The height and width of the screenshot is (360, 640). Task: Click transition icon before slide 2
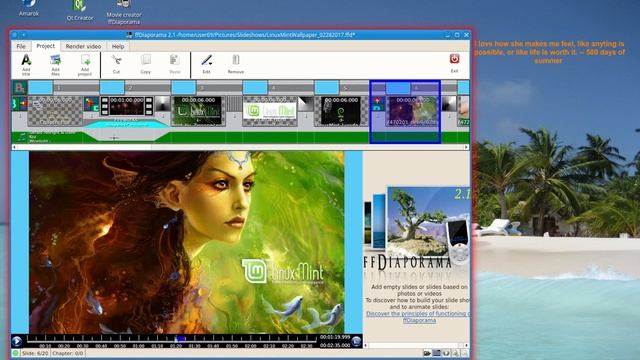pos(91,104)
